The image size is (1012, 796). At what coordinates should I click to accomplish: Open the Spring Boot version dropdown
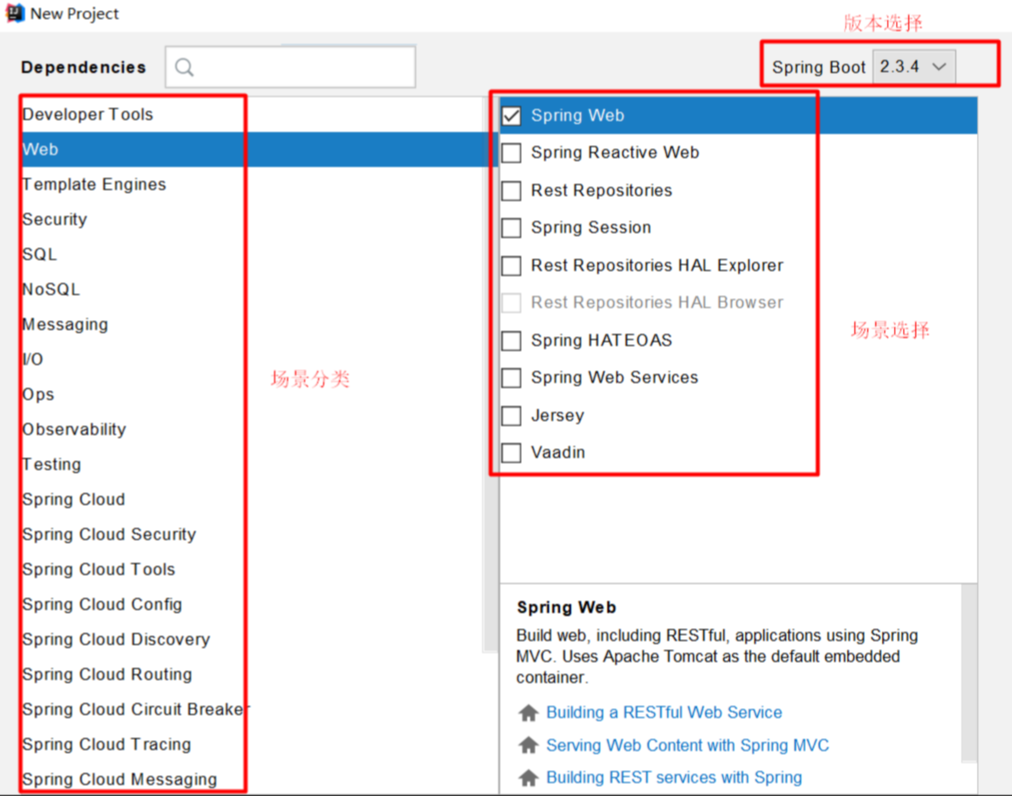[x=914, y=66]
